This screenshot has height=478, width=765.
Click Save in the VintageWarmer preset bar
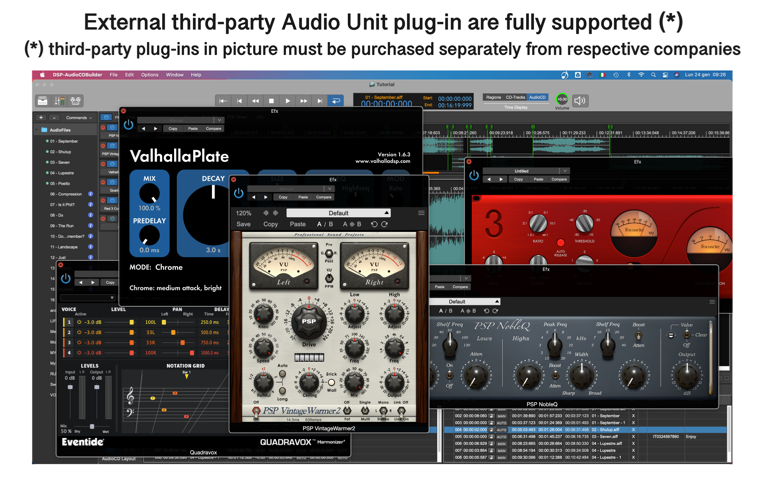pyautogui.click(x=244, y=225)
